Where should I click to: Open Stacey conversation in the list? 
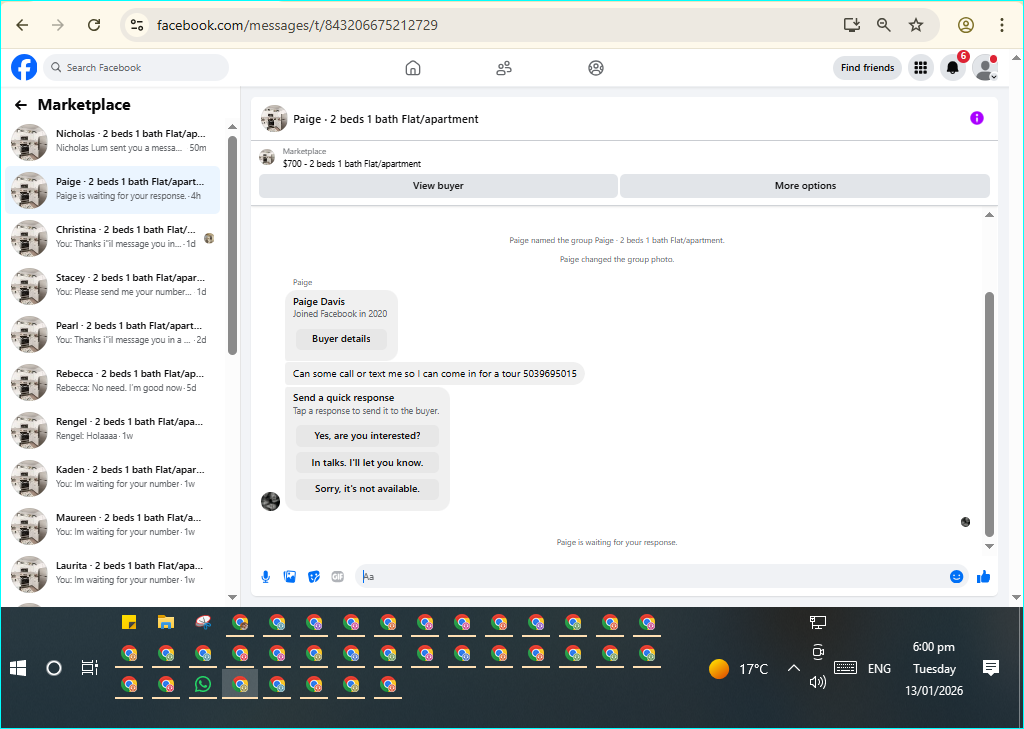coord(113,286)
